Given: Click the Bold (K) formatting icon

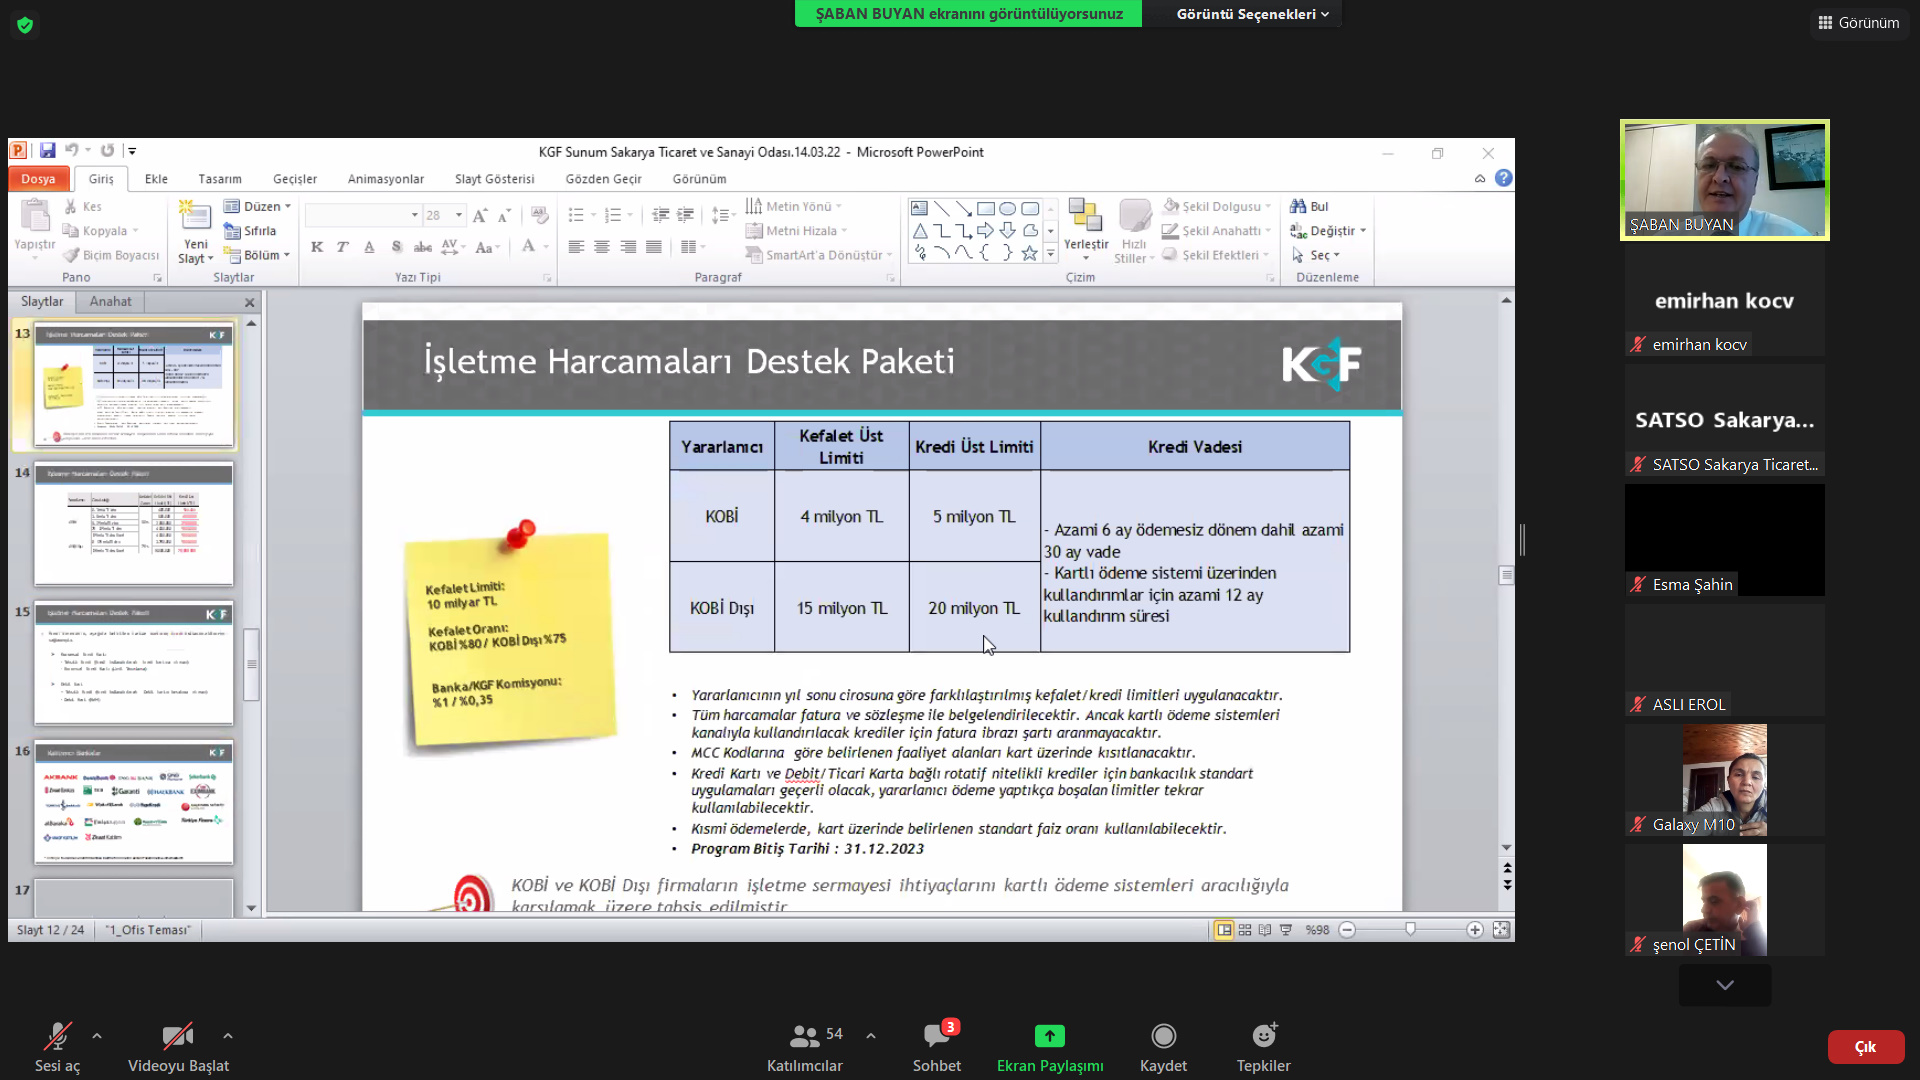Looking at the screenshot, I should [317, 247].
